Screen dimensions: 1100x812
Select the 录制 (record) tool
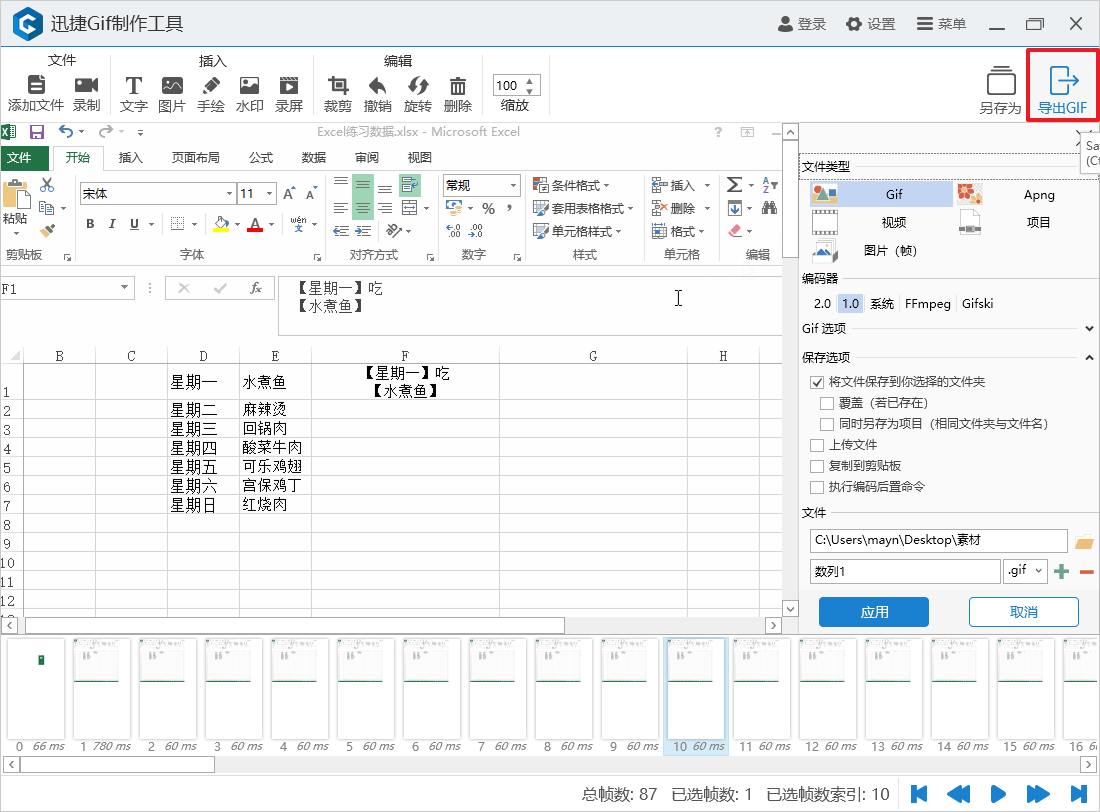point(85,85)
